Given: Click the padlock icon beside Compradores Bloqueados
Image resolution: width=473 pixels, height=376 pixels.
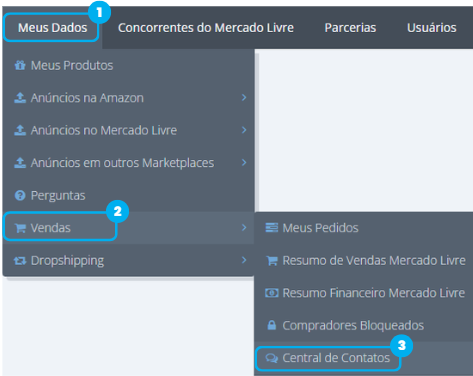Looking at the screenshot, I should [272, 325].
